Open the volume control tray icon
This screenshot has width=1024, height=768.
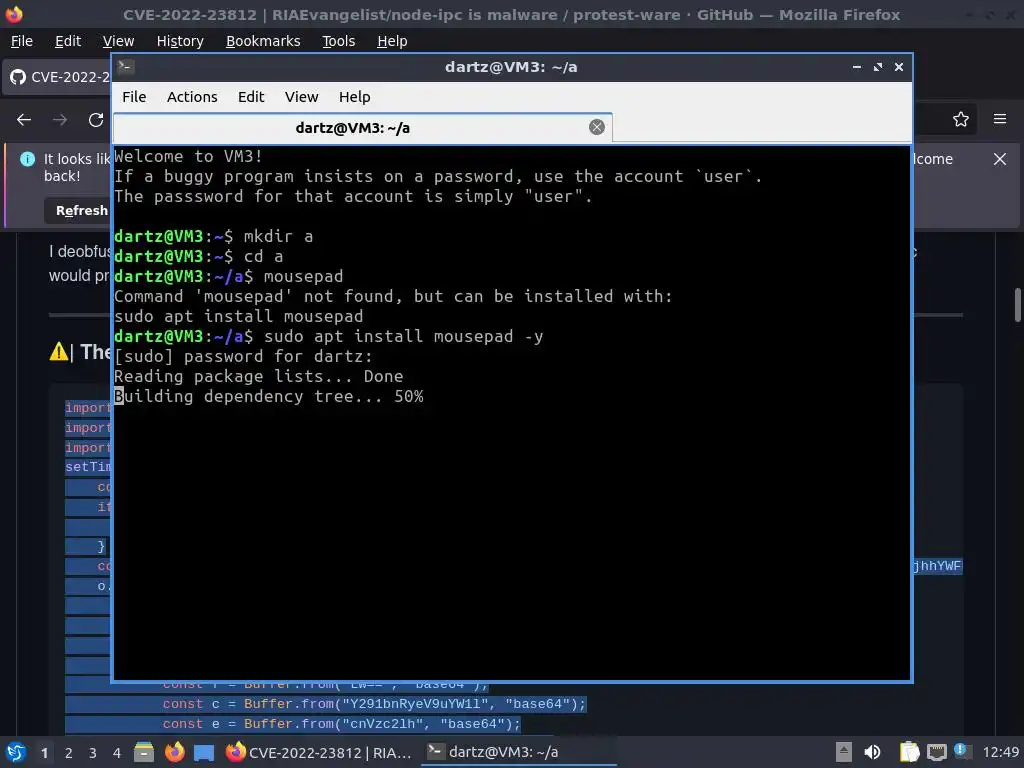872,752
